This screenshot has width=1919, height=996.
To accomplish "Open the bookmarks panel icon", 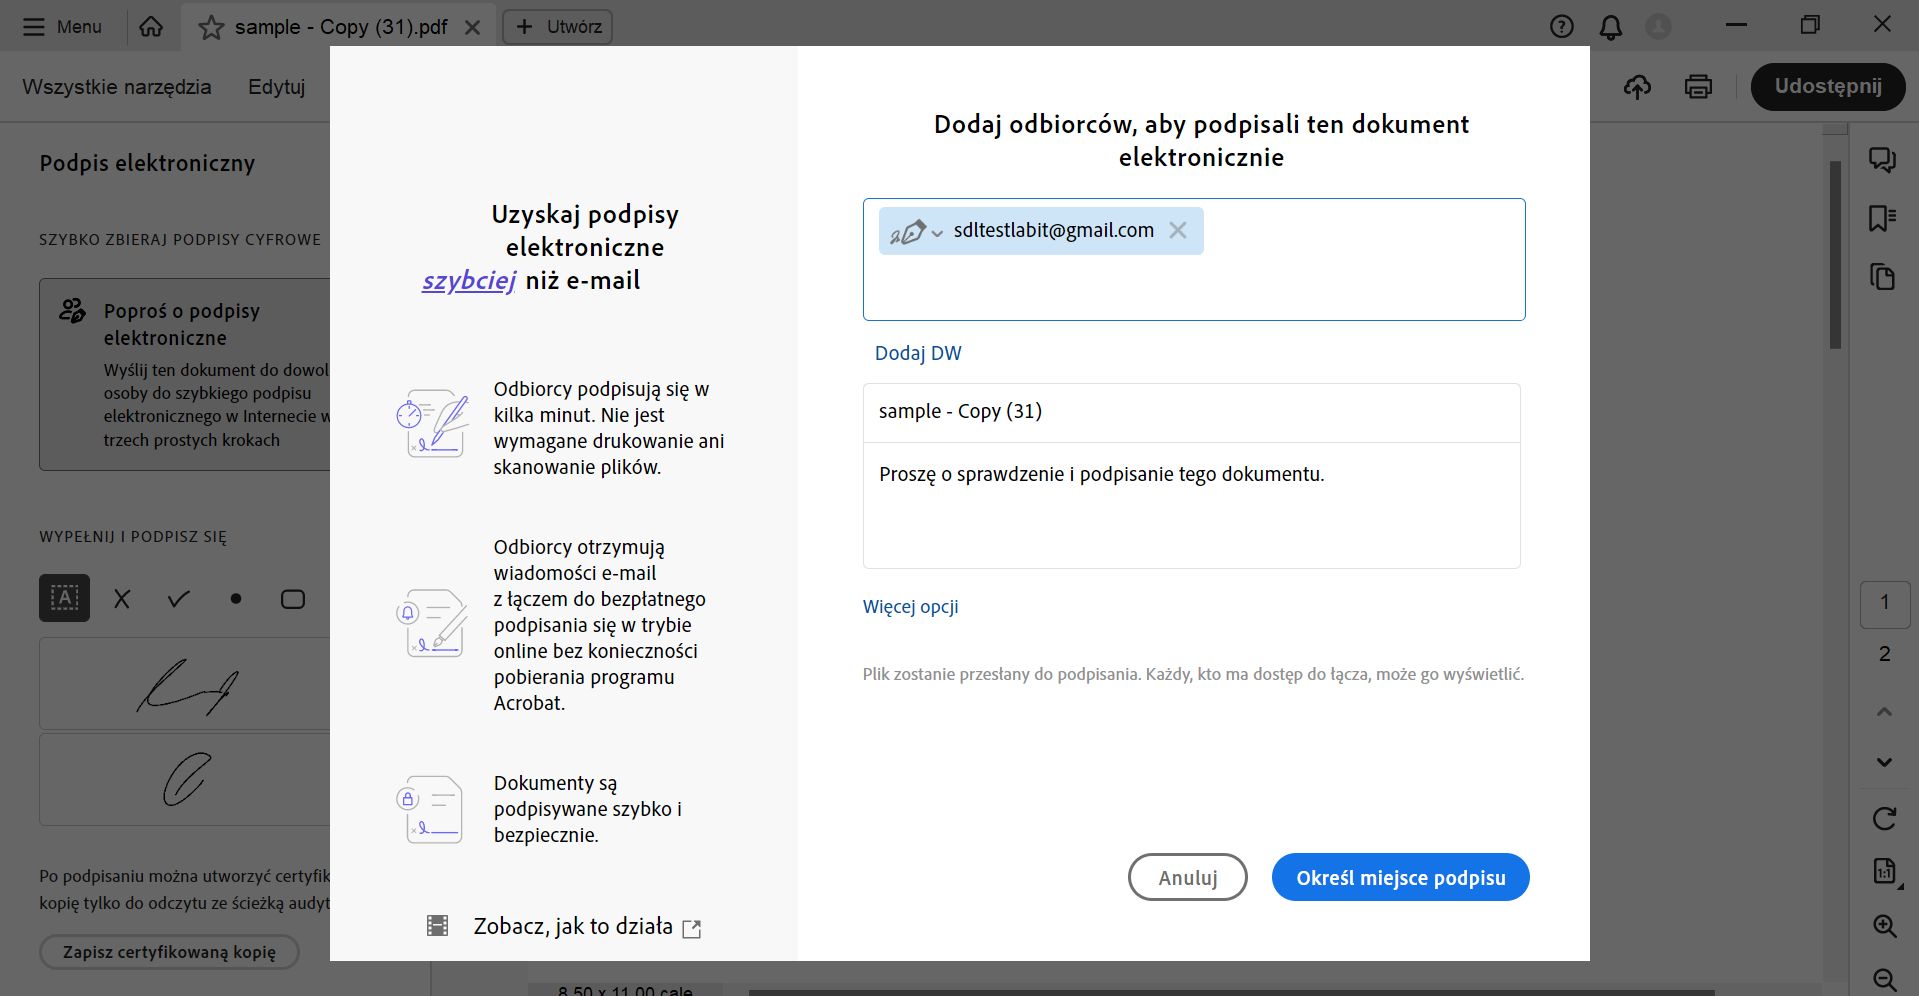I will pos(1883,218).
